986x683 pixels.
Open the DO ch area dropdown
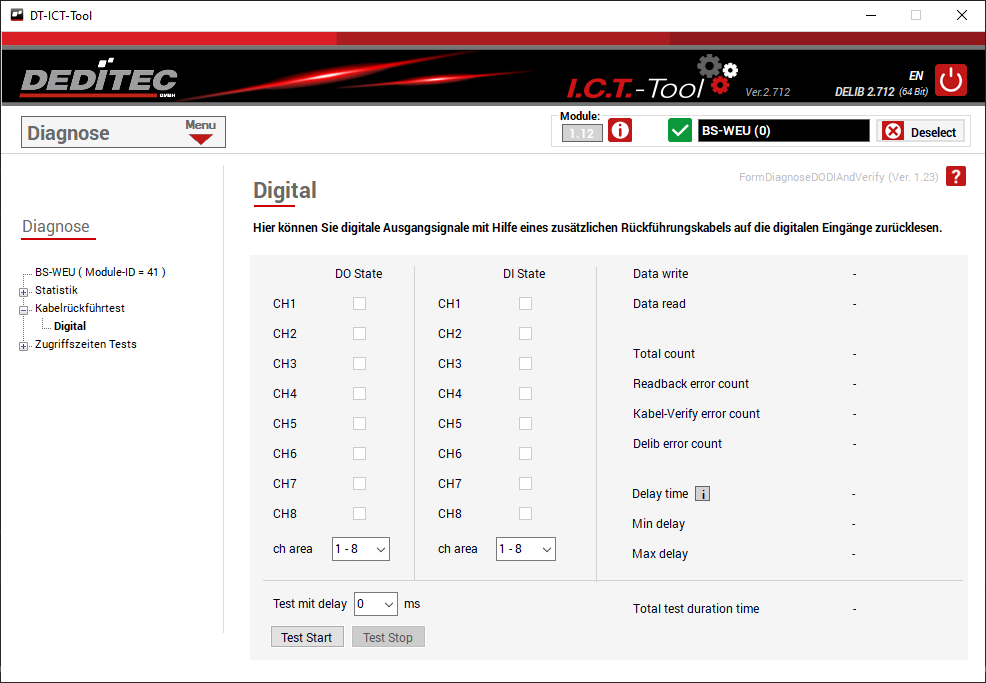tap(360, 549)
